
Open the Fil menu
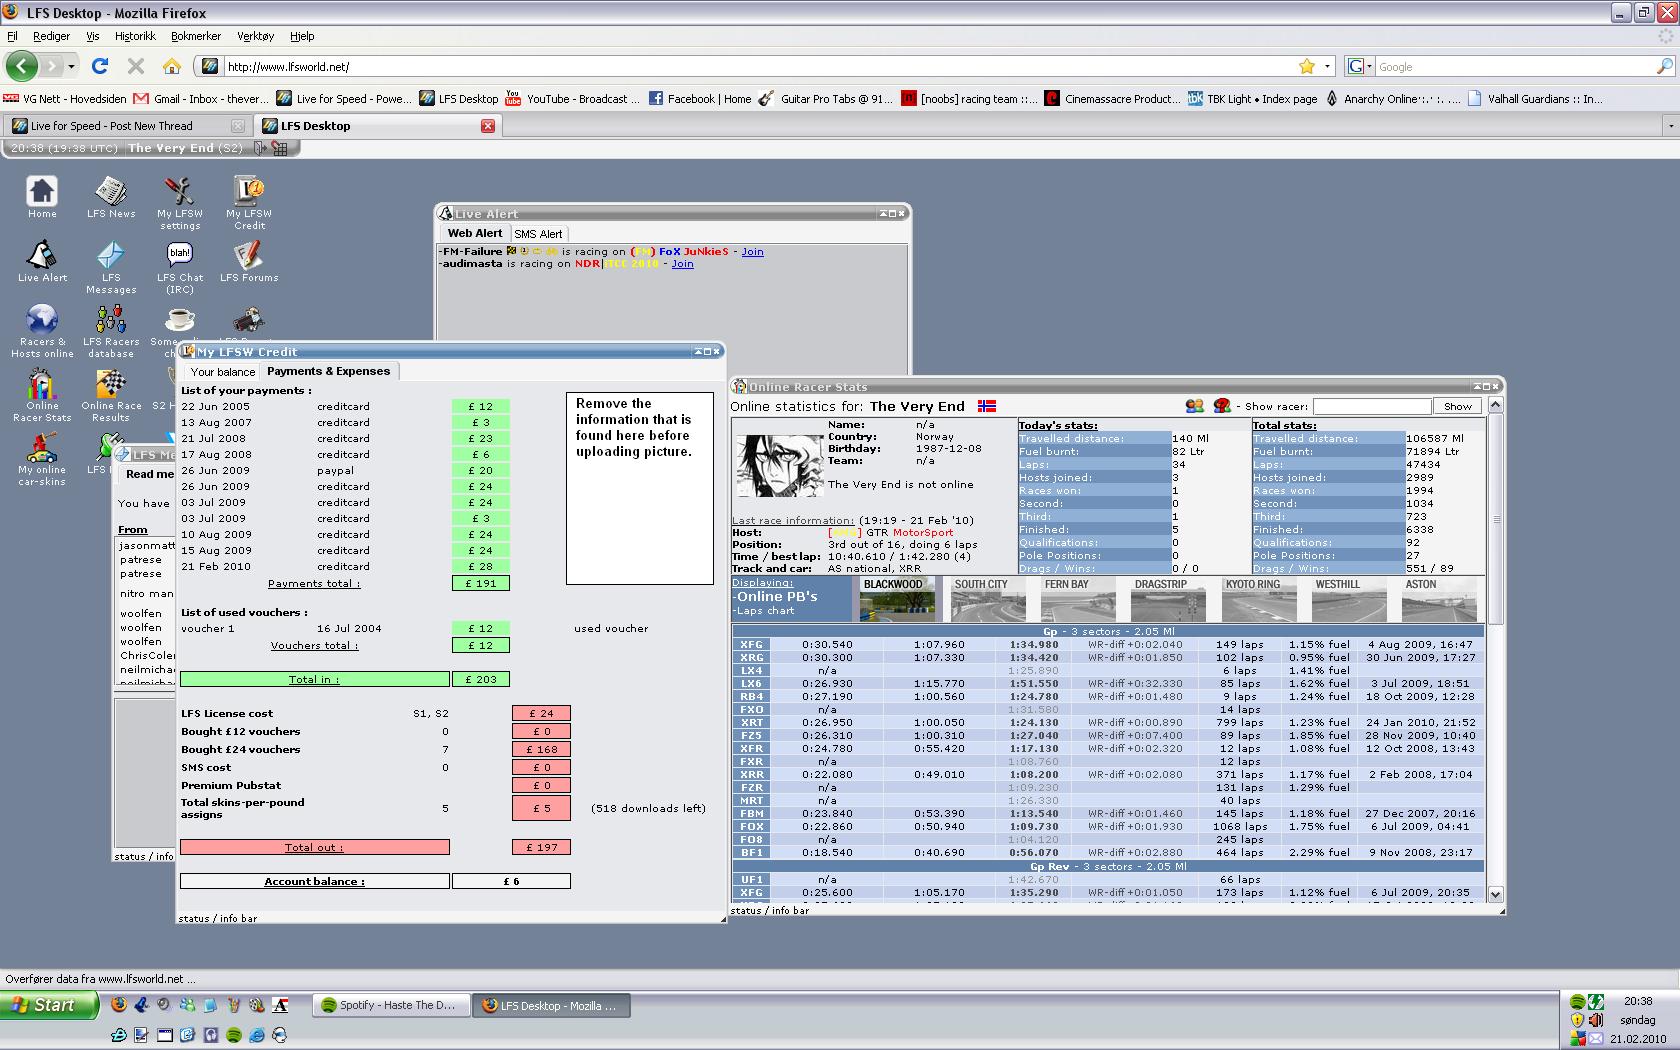12,36
